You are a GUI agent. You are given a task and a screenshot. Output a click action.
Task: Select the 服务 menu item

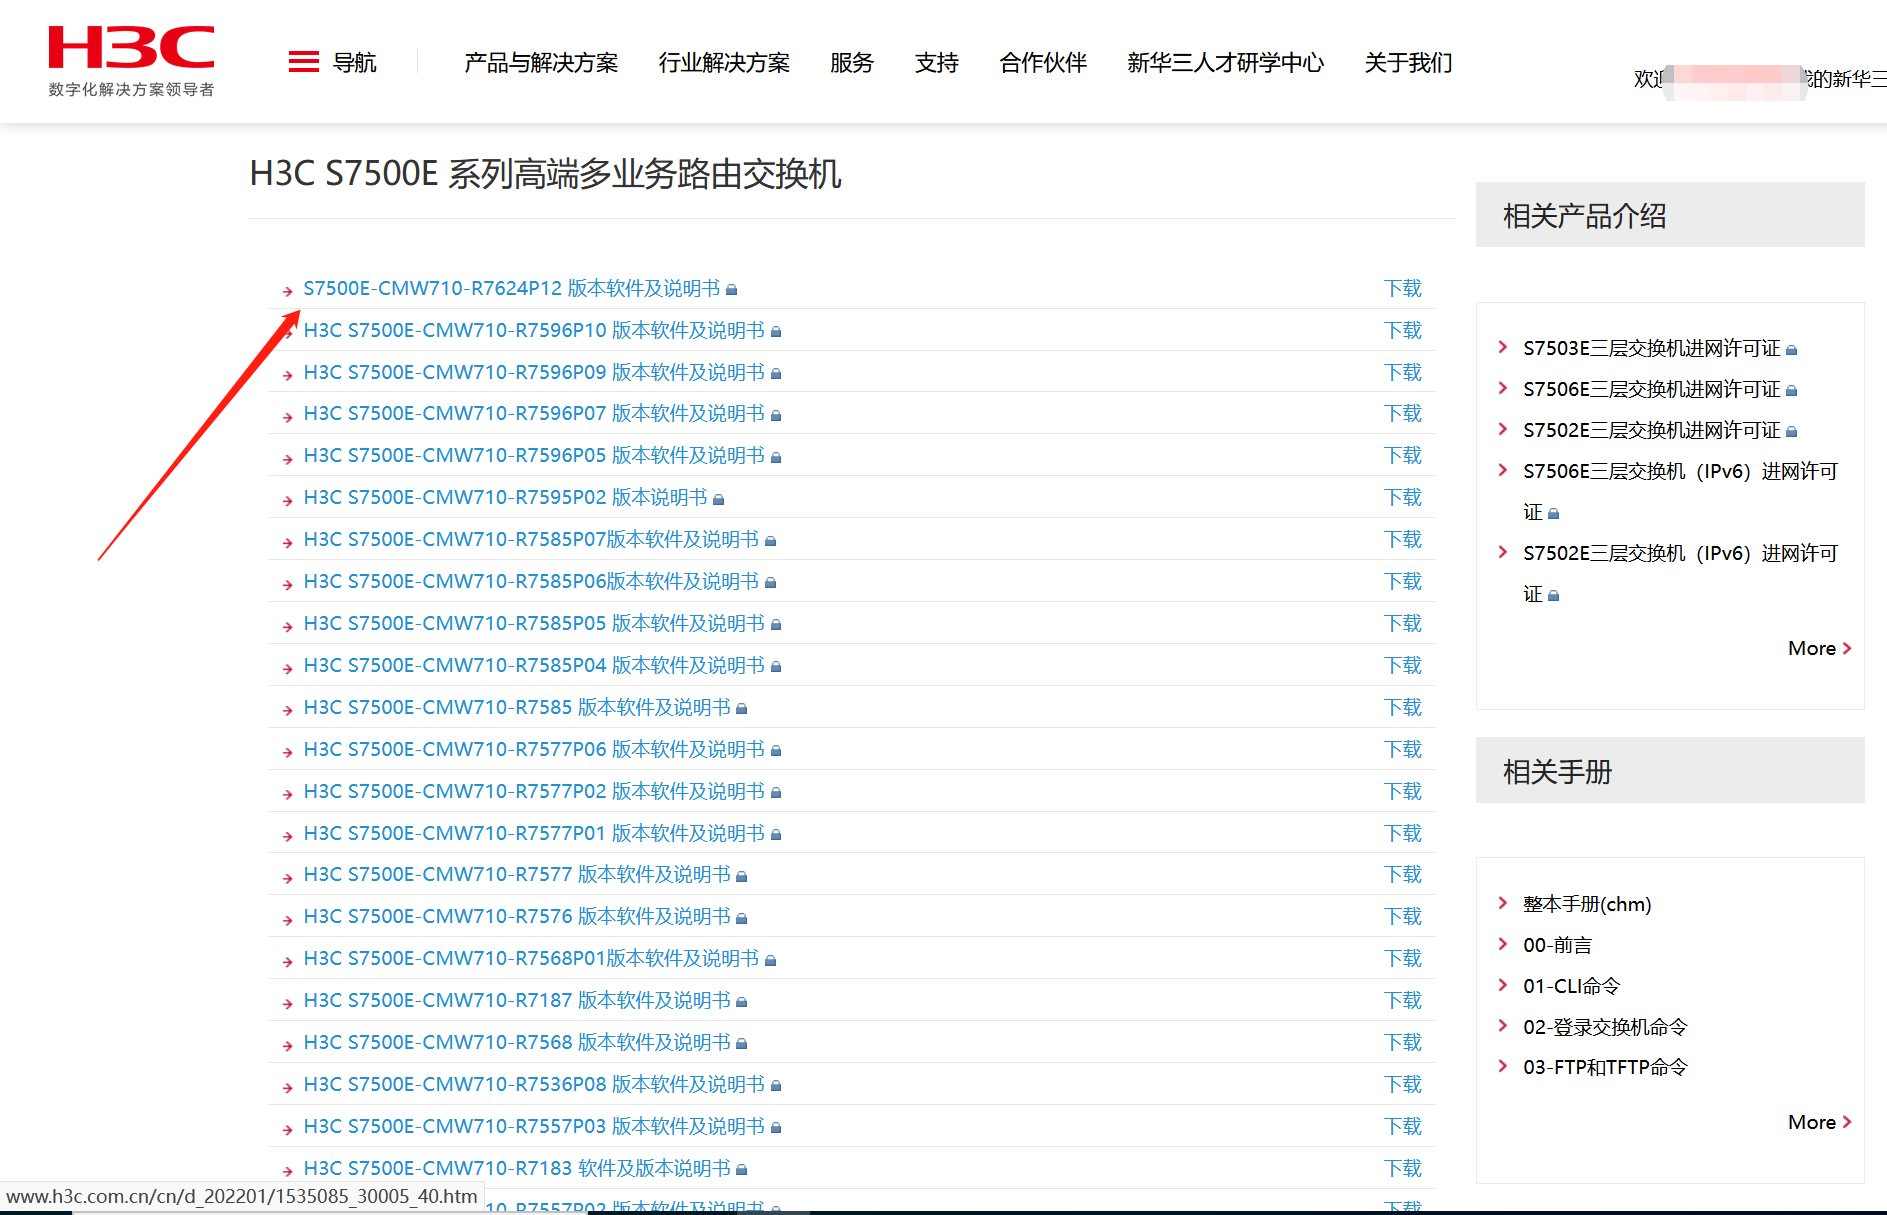pyautogui.click(x=852, y=63)
